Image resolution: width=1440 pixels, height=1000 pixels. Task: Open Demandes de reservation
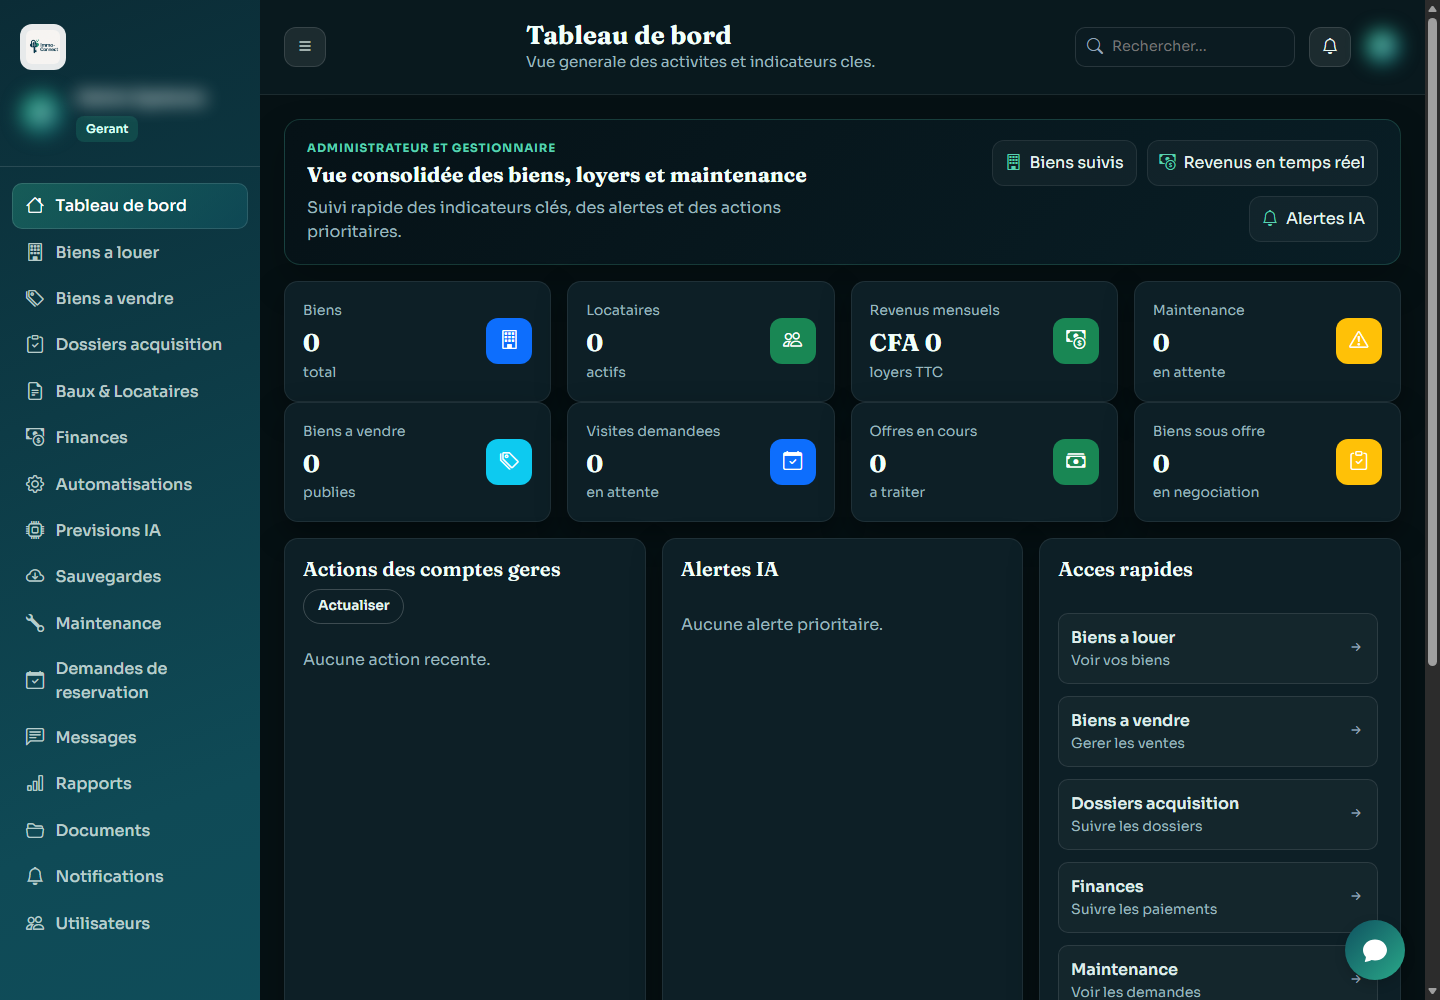coord(130,680)
